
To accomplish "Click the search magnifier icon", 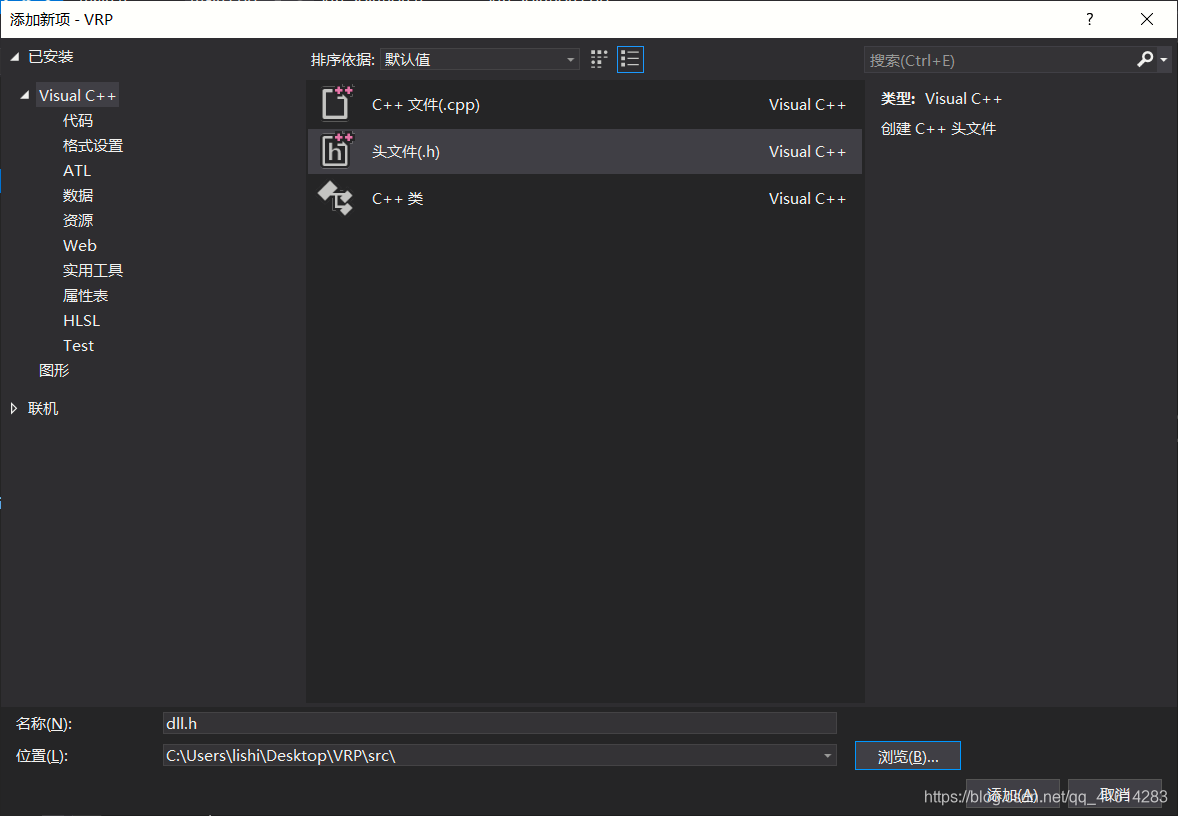I will (x=1145, y=59).
